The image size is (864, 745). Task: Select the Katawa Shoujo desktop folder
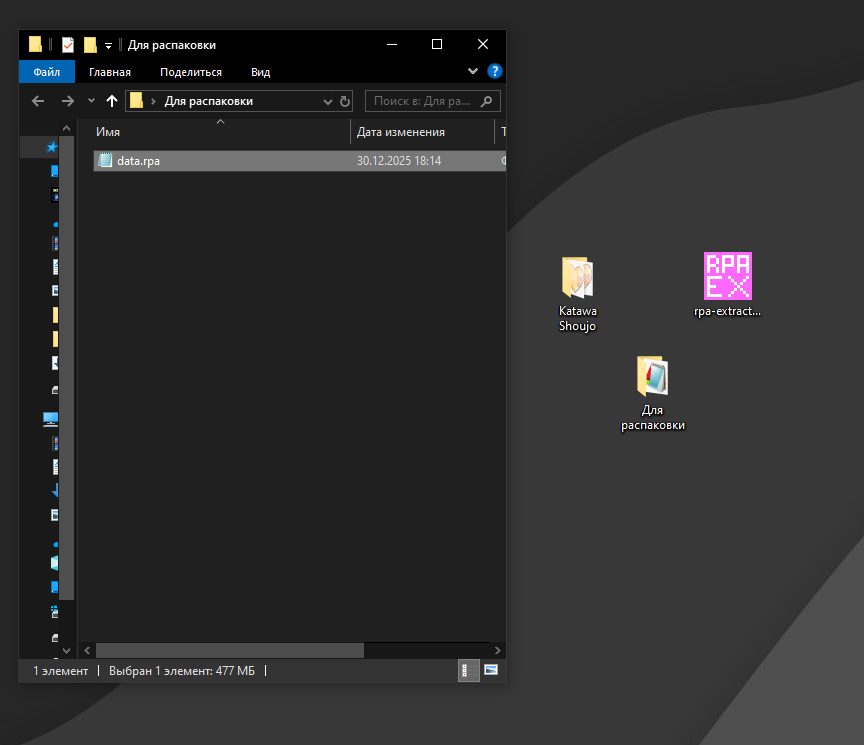pyautogui.click(x=577, y=295)
